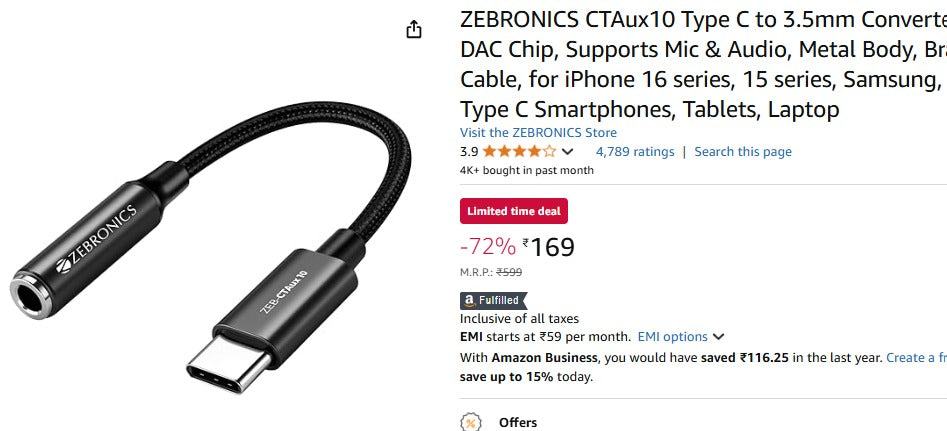Viewport: 947px width, 431px height.
Task: Click the Offers percent badge icon
Action: [x=469, y=422]
